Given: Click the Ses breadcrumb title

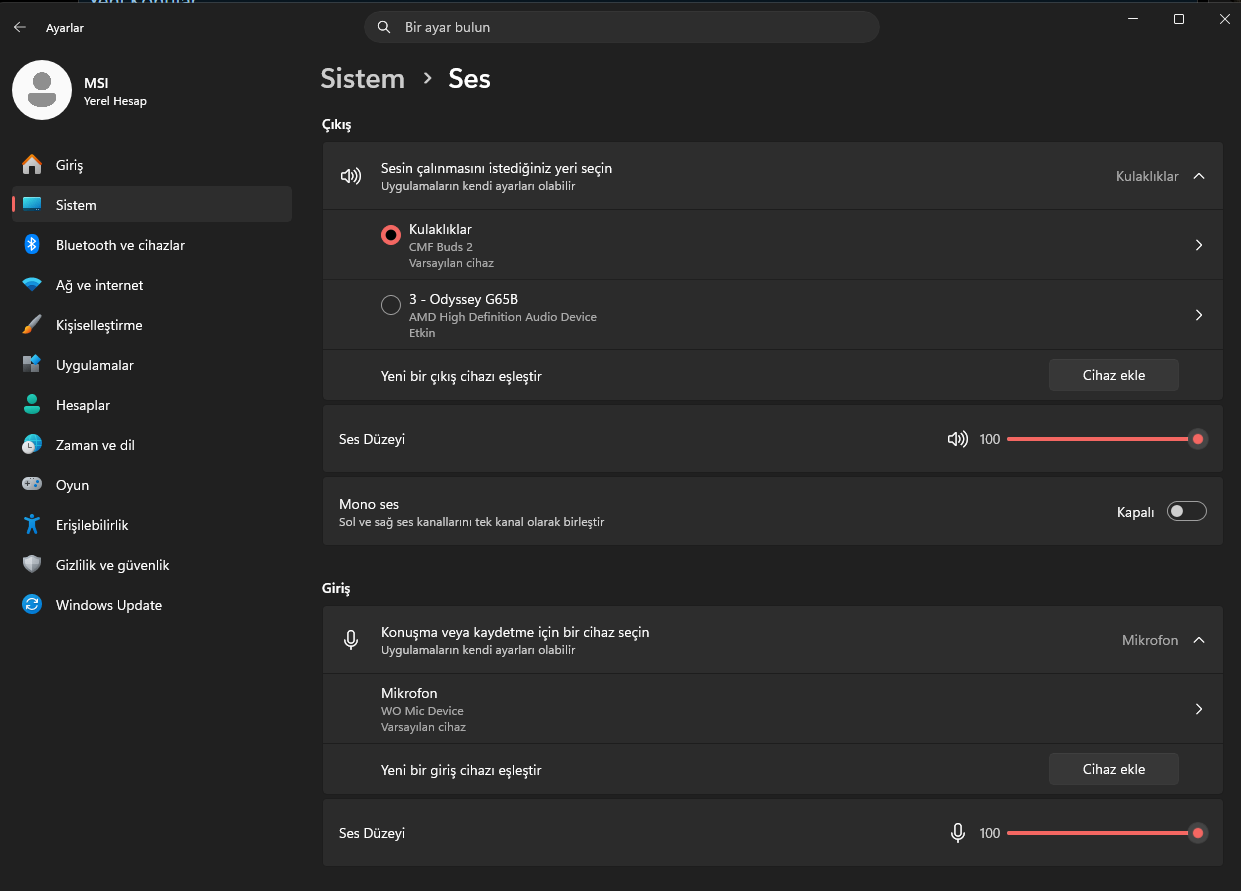Looking at the screenshot, I should [469, 79].
